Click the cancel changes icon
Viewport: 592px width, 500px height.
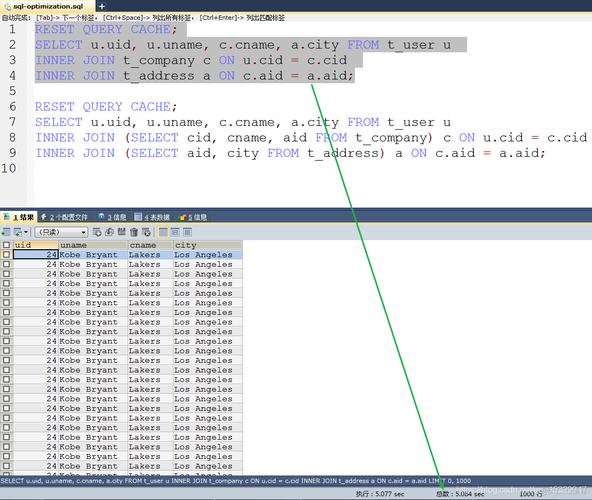click(x=146, y=232)
